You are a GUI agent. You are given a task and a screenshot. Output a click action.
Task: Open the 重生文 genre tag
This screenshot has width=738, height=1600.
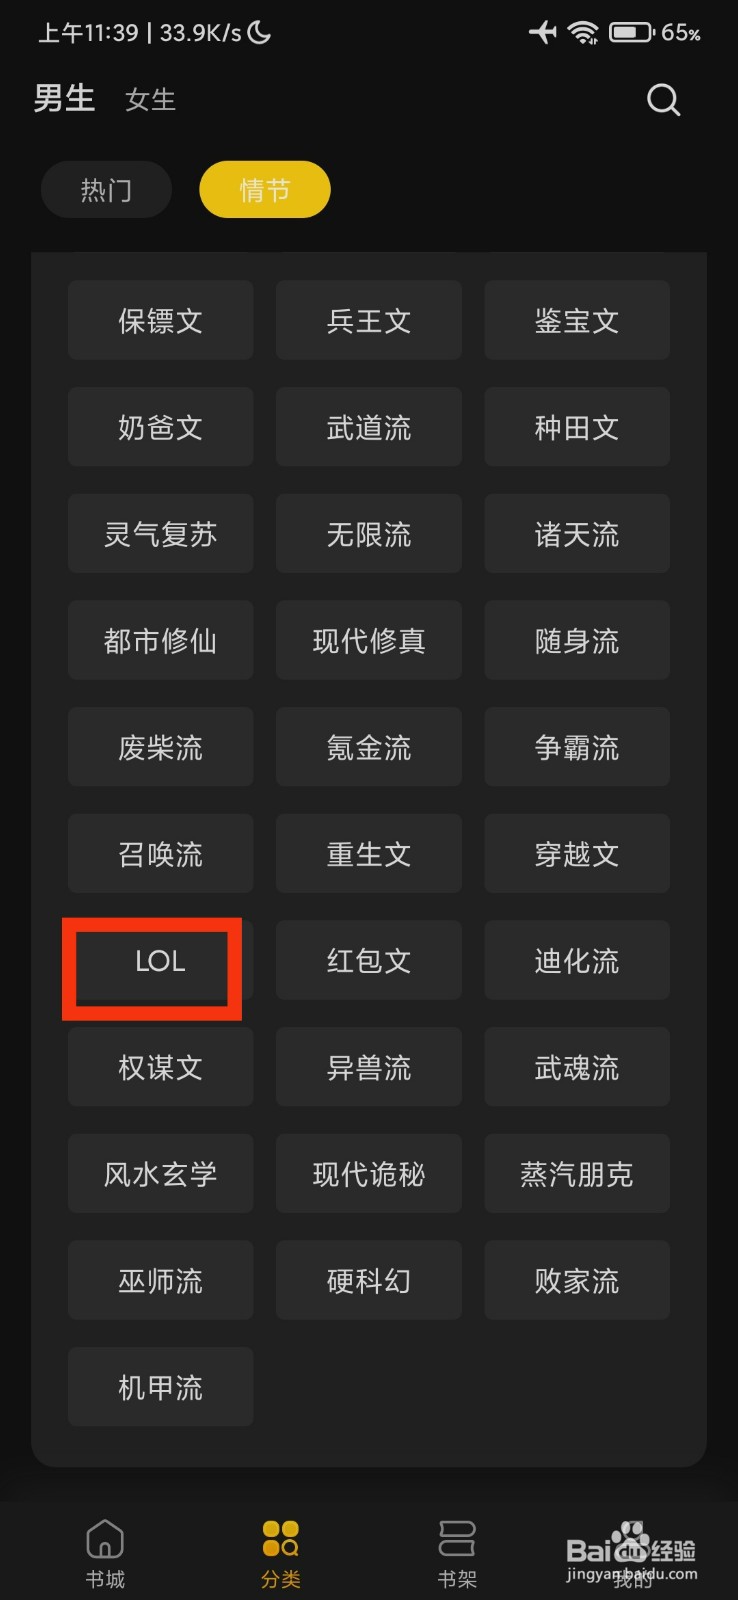(x=369, y=855)
